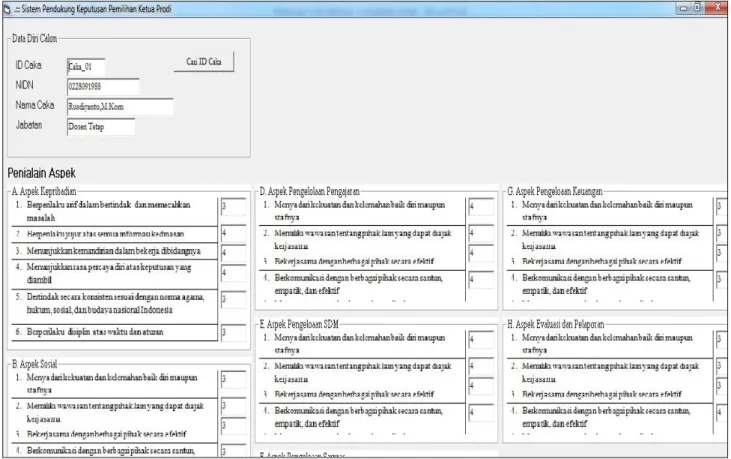Click Aspek Sosial item 2 score box
Image resolution: width=731 pixels, height=459 pixels.
pos(233,406)
